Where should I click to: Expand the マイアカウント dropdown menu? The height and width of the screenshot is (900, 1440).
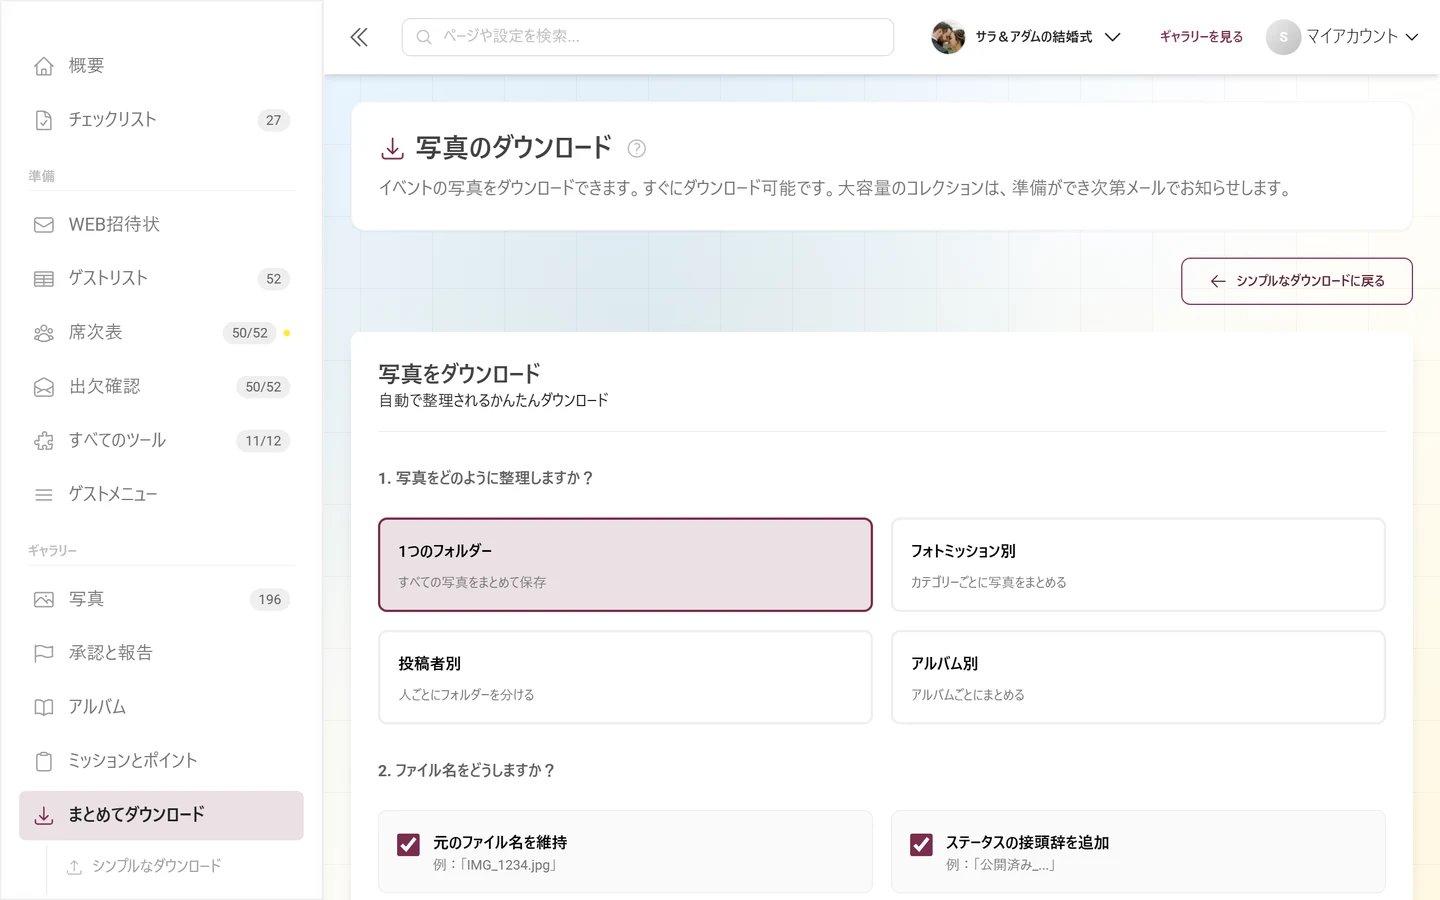pyautogui.click(x=1342, y=37)
